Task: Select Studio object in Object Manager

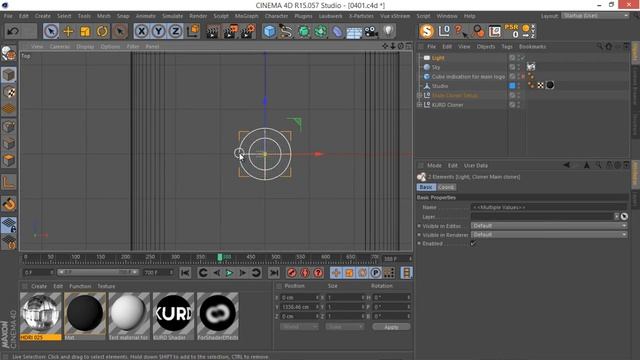Action: click(x=440, y=86)
